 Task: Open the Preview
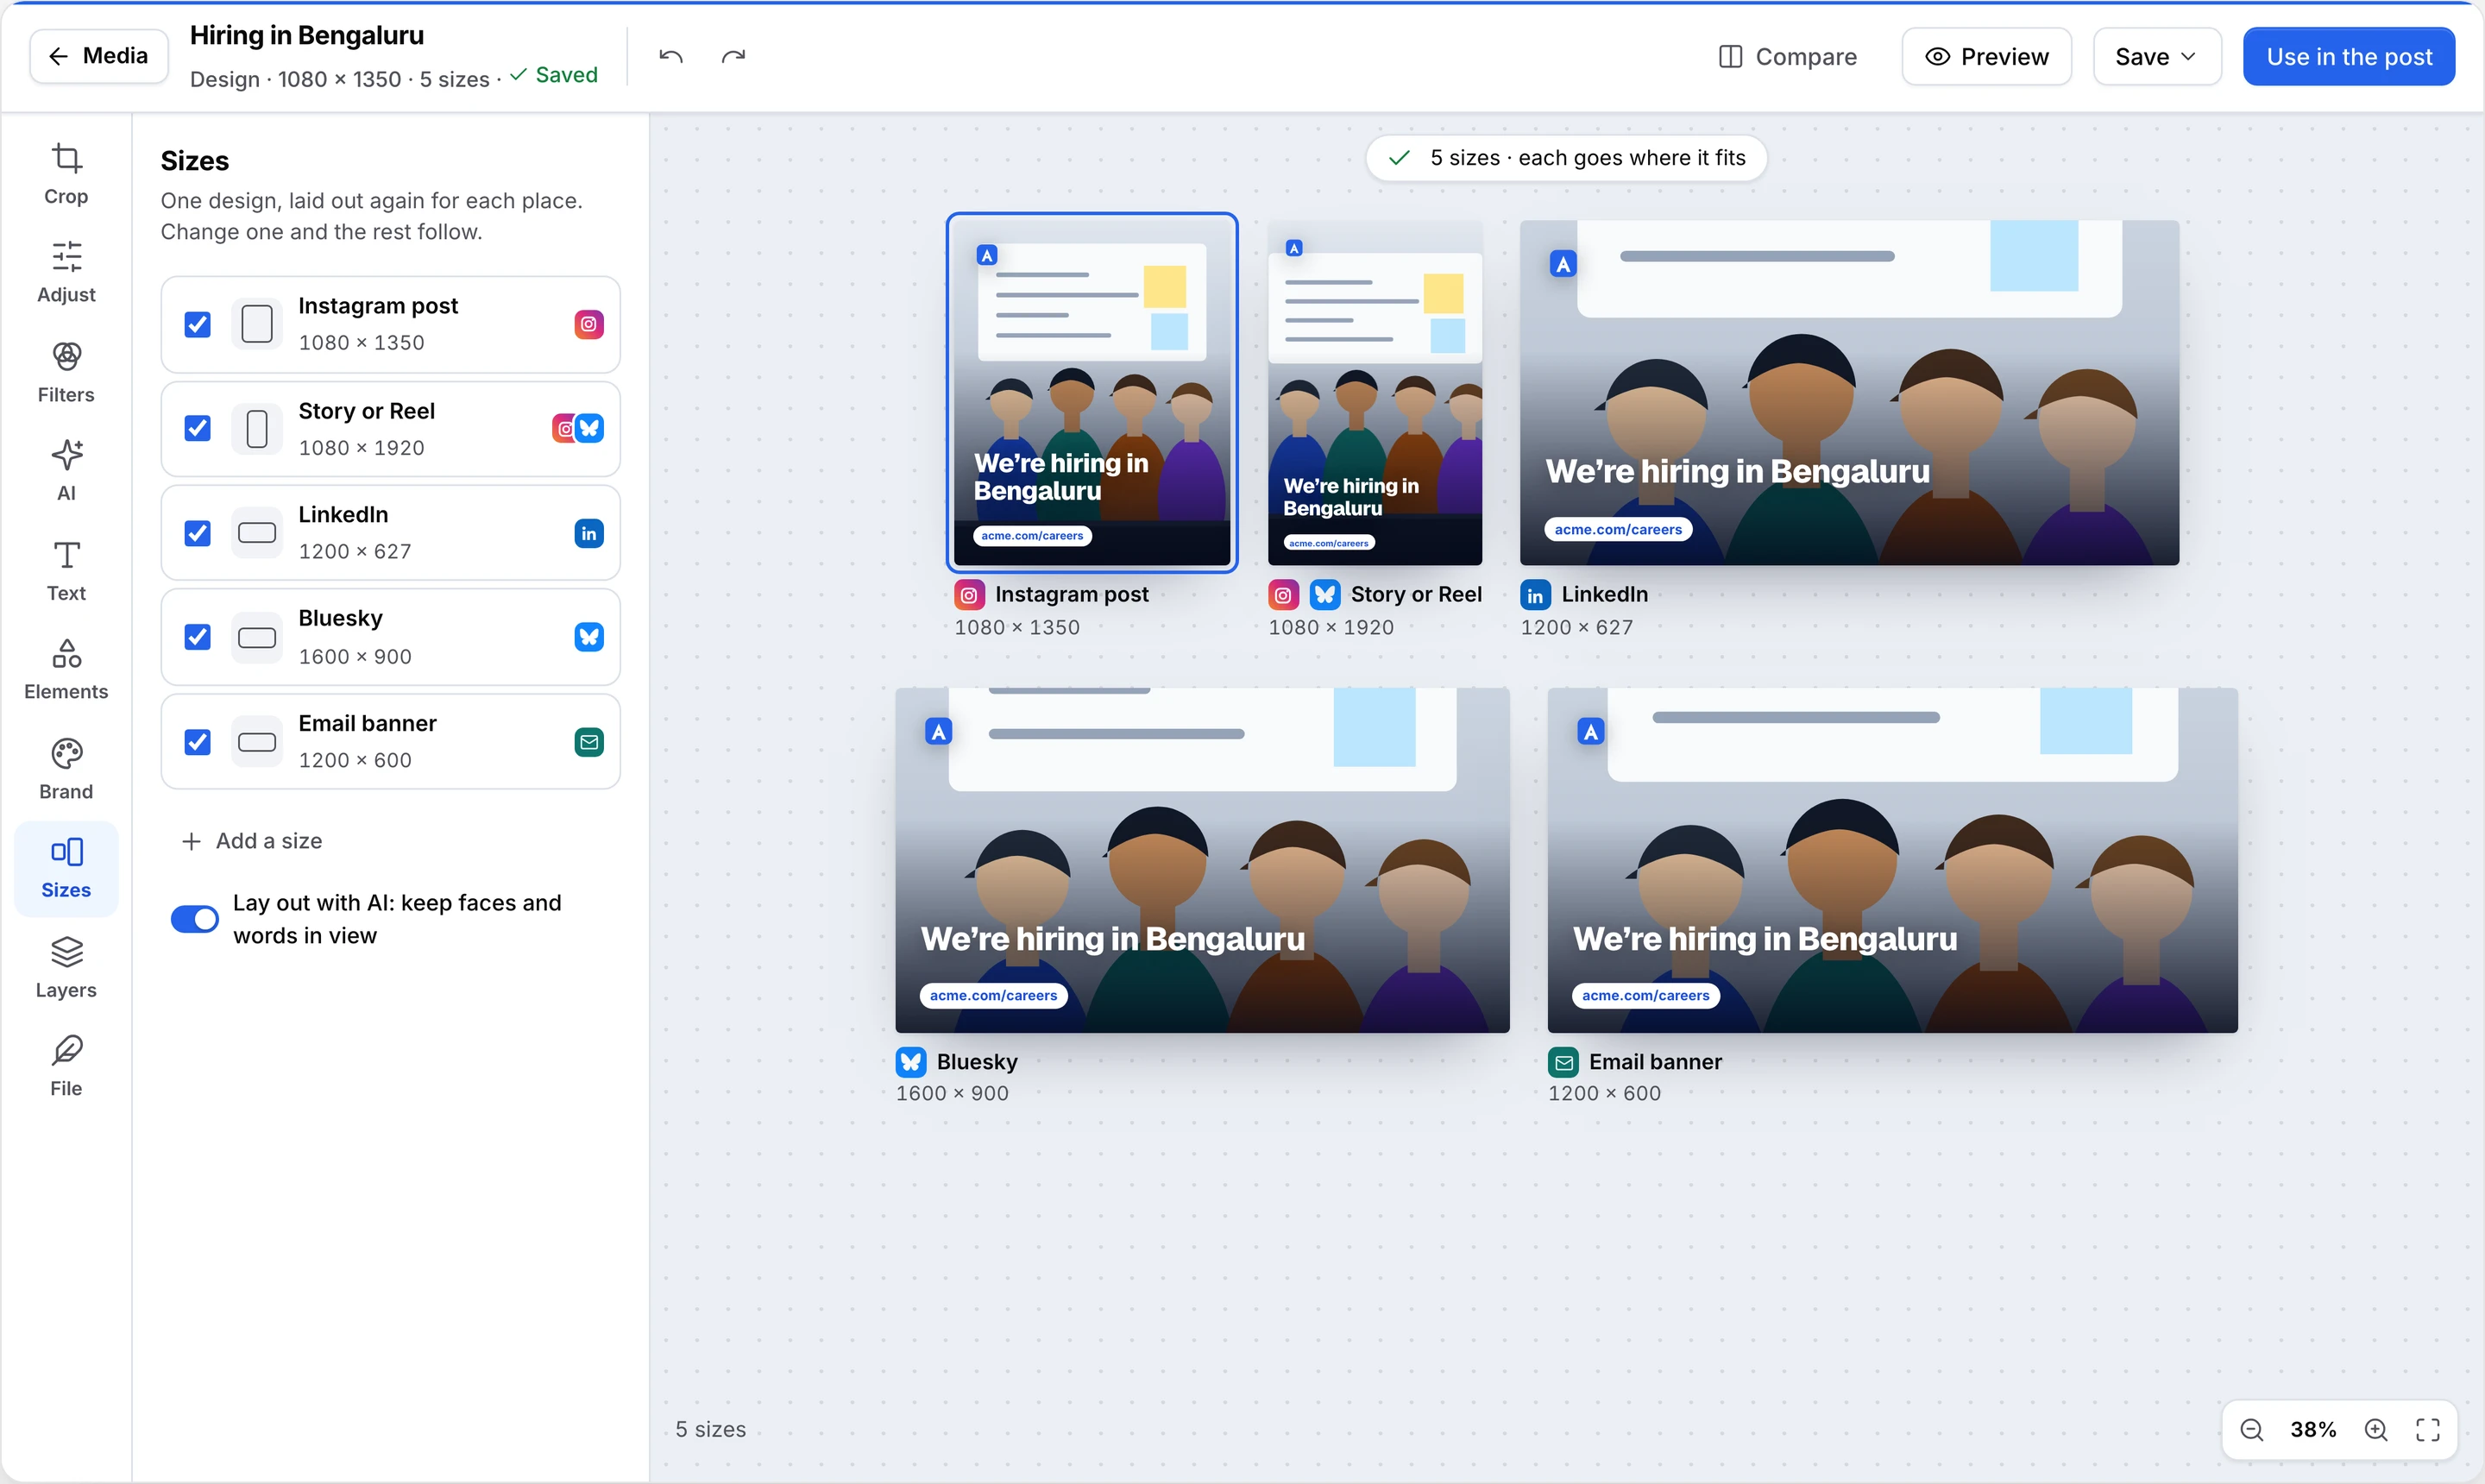click(x=1986, y=57)
